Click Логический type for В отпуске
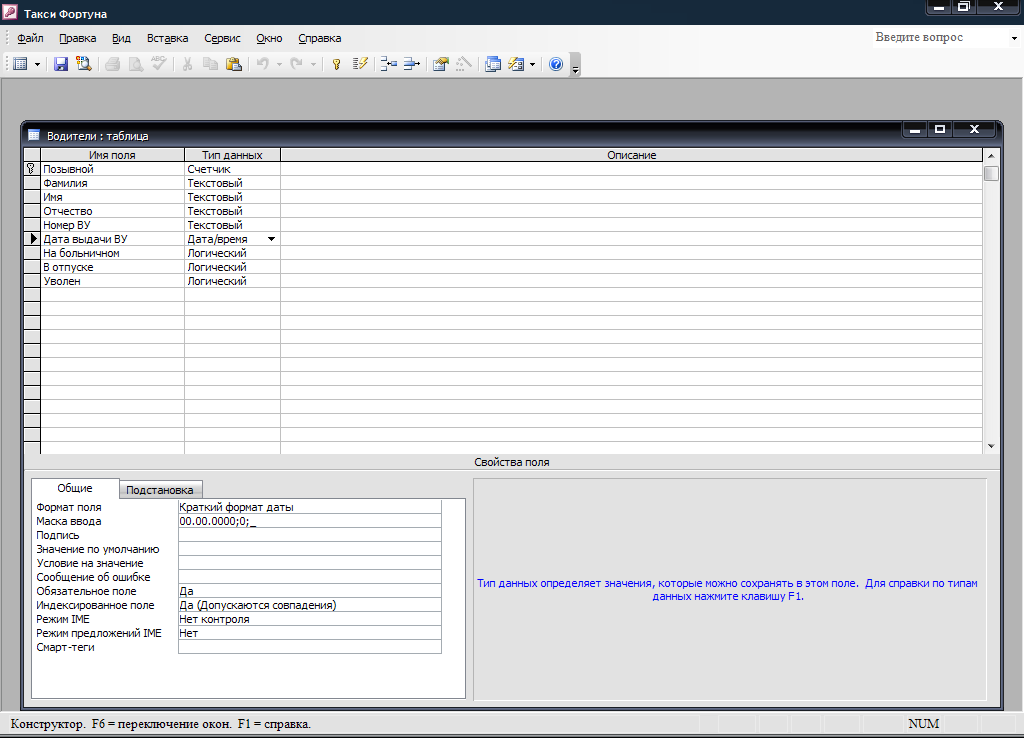 click(232, 267)
